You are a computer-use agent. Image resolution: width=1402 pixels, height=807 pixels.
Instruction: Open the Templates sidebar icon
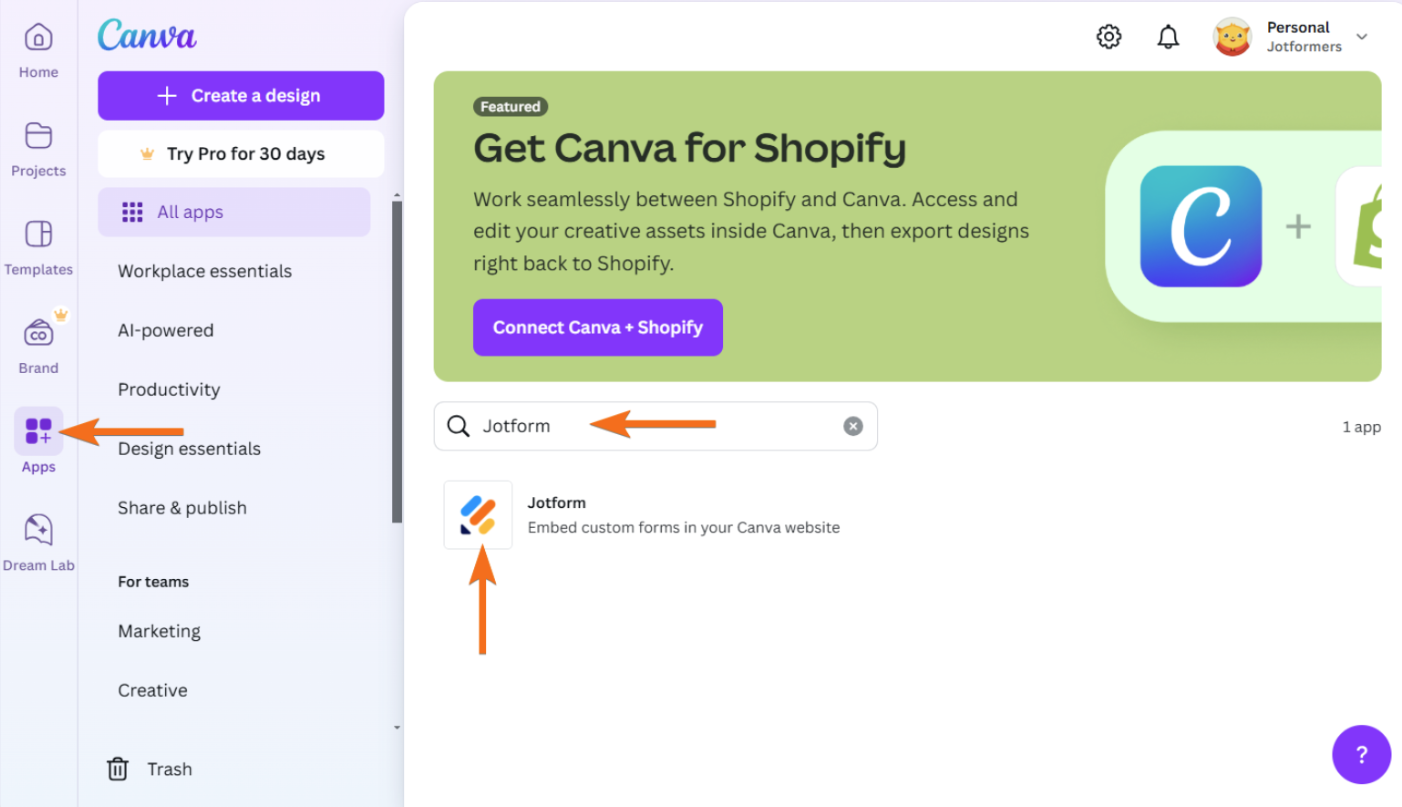click(38, 234)
